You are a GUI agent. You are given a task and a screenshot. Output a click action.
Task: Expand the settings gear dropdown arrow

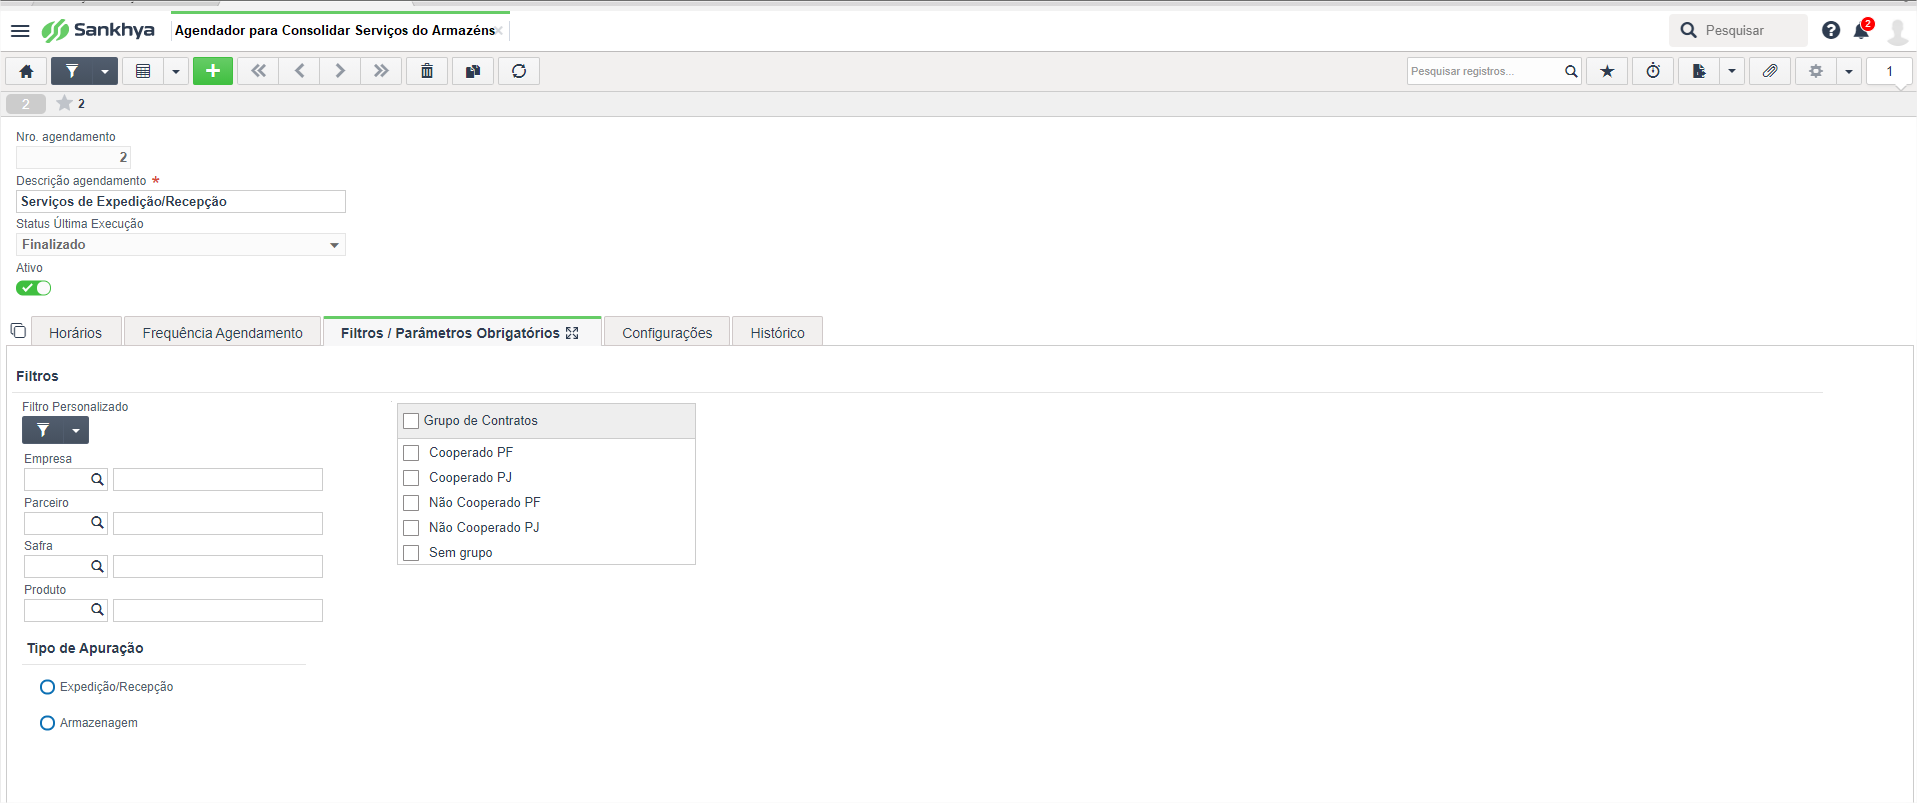[x=1849, y=71]
